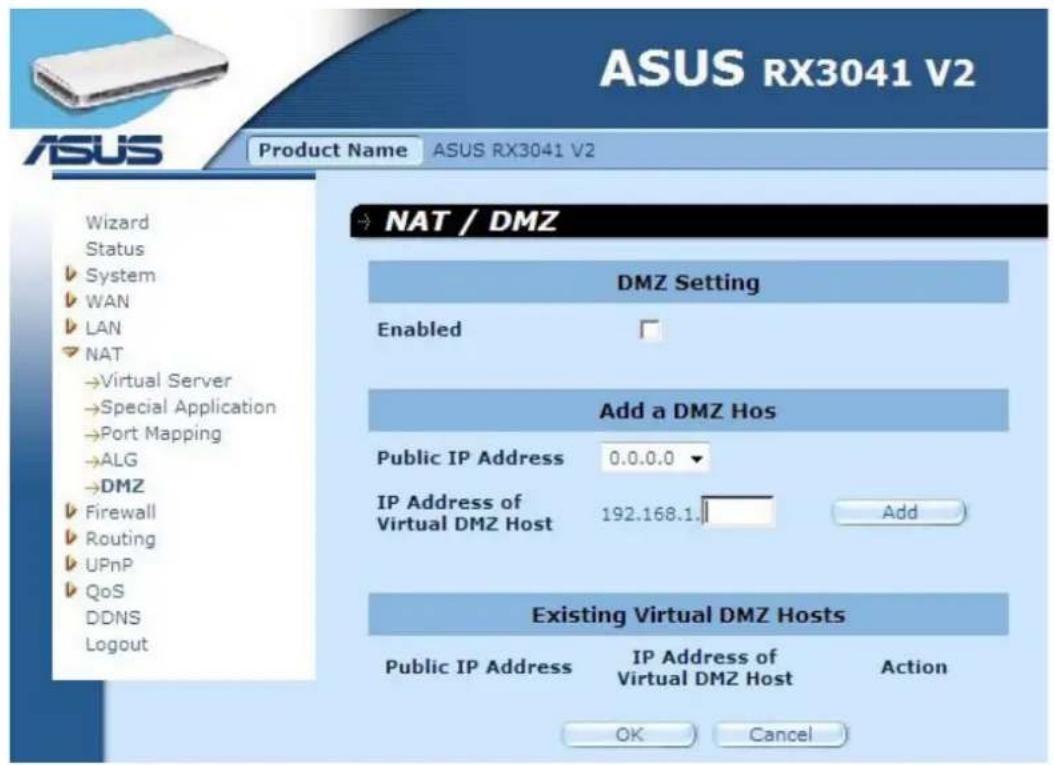This screenshot has height=765, width=1054.
Task: Expand the Routing menu arrow
Action: point(71,538)
